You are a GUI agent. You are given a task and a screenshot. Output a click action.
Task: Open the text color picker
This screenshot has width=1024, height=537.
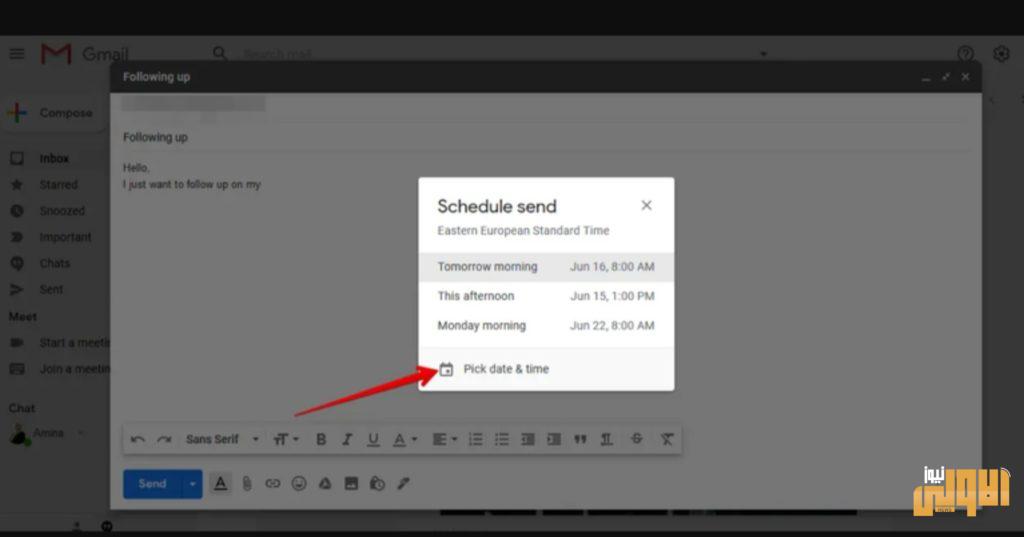pyautogui.click(x=404, y=440)
